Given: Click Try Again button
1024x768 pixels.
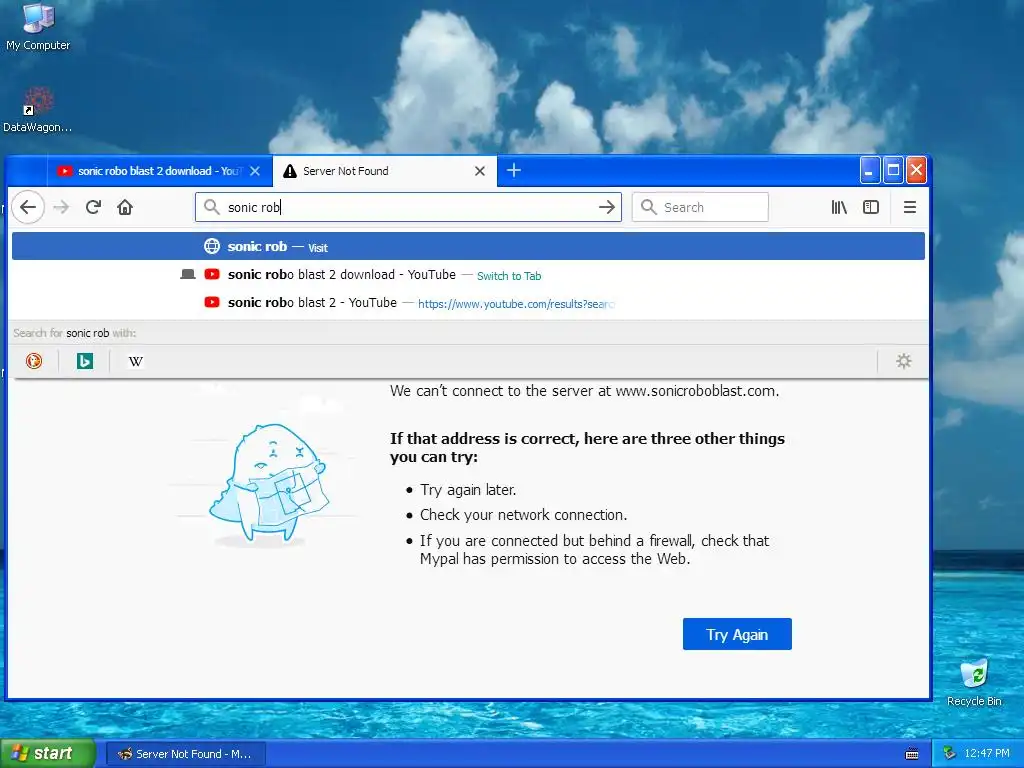Looking at the screenshot, I should 737,634.
